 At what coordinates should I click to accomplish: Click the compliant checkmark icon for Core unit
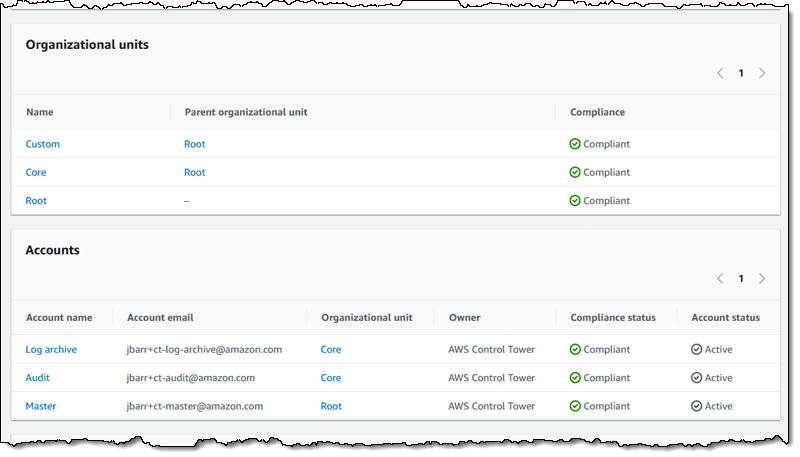[575, 172]
